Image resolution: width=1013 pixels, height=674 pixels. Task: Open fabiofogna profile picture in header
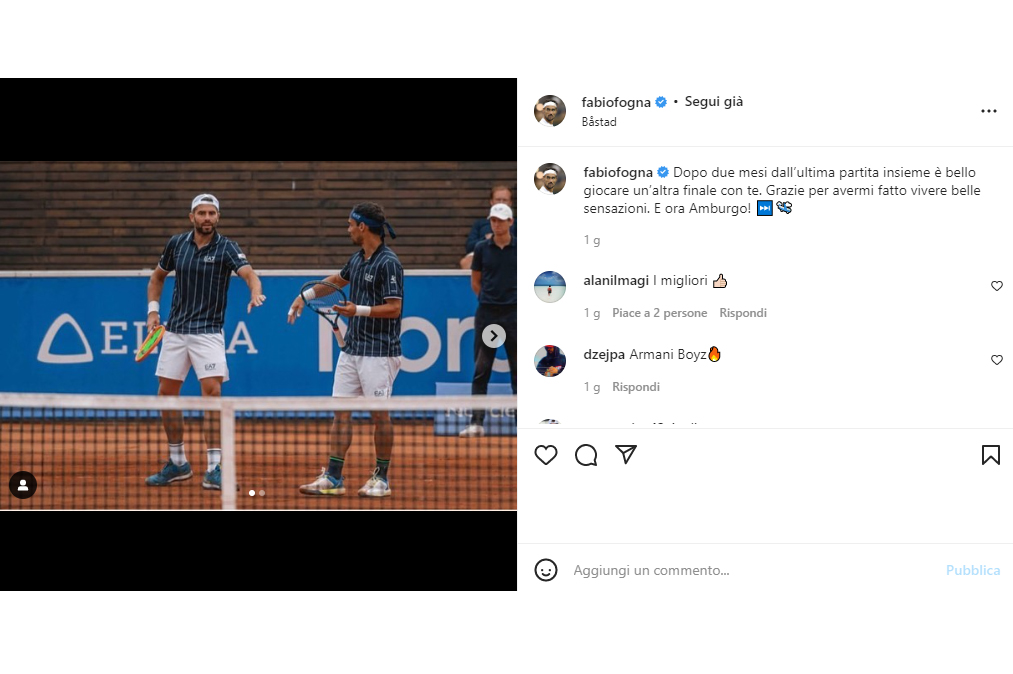pyautogui.click(x=550, y=111)
